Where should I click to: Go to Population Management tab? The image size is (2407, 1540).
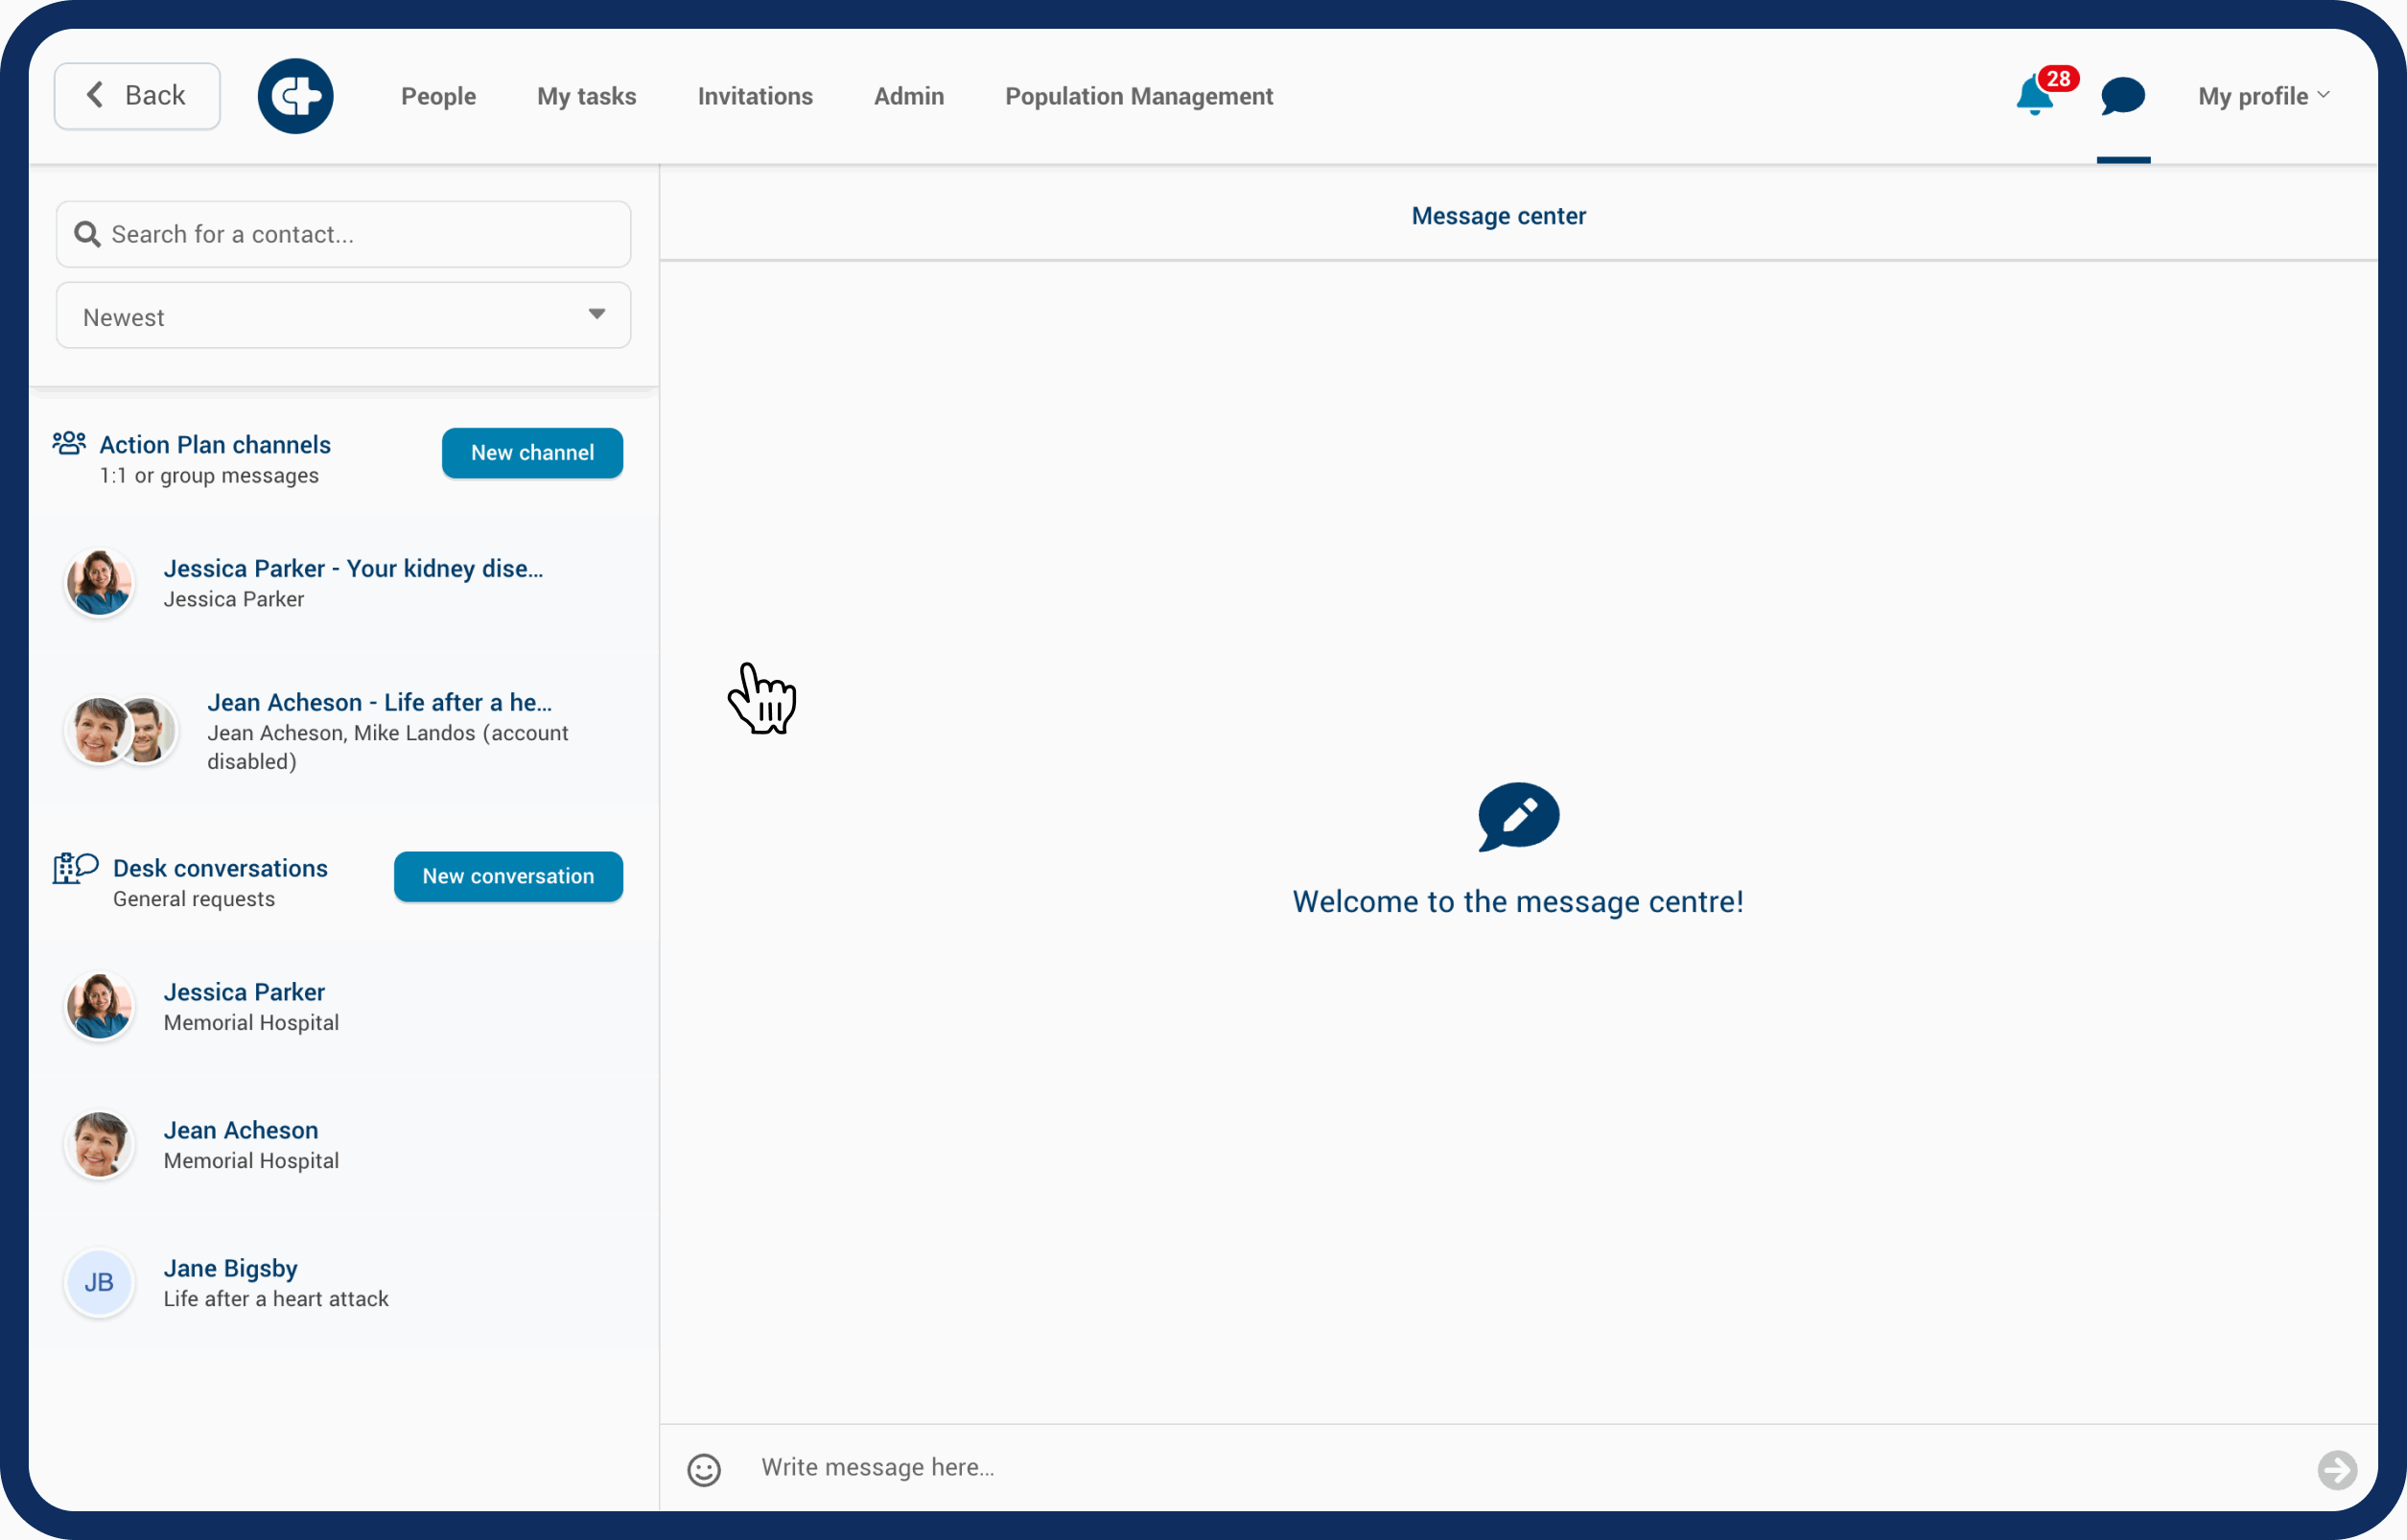(x=1138, y=96)
